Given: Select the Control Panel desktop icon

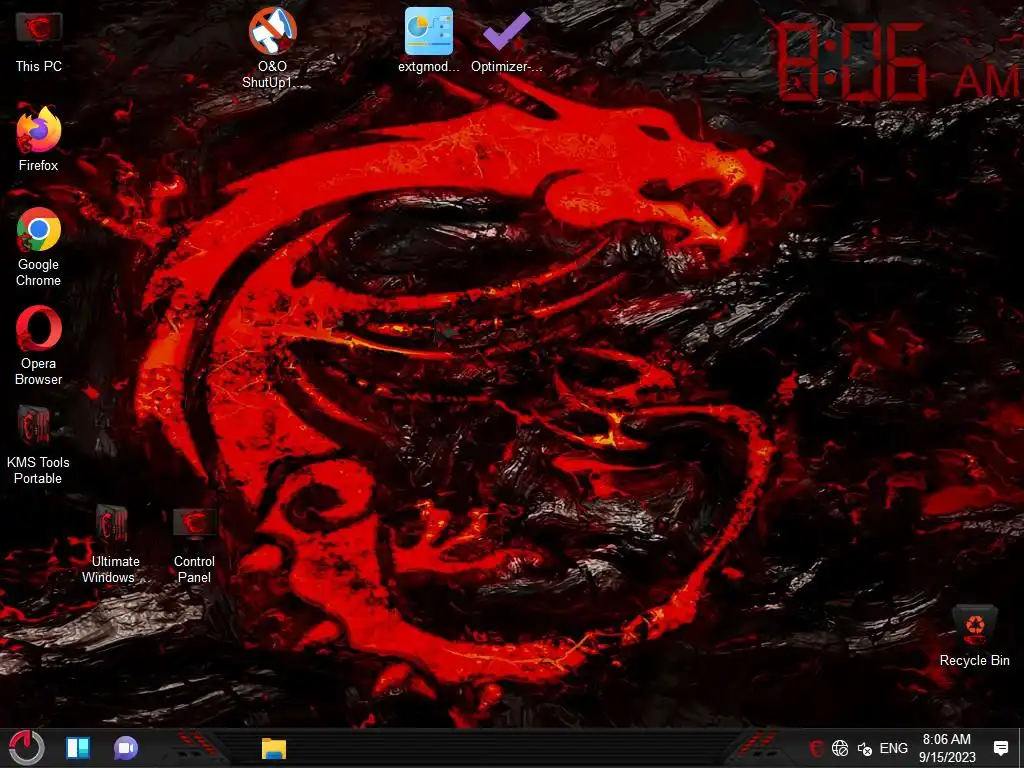Looking at the screenshot, I should [194, 545].
